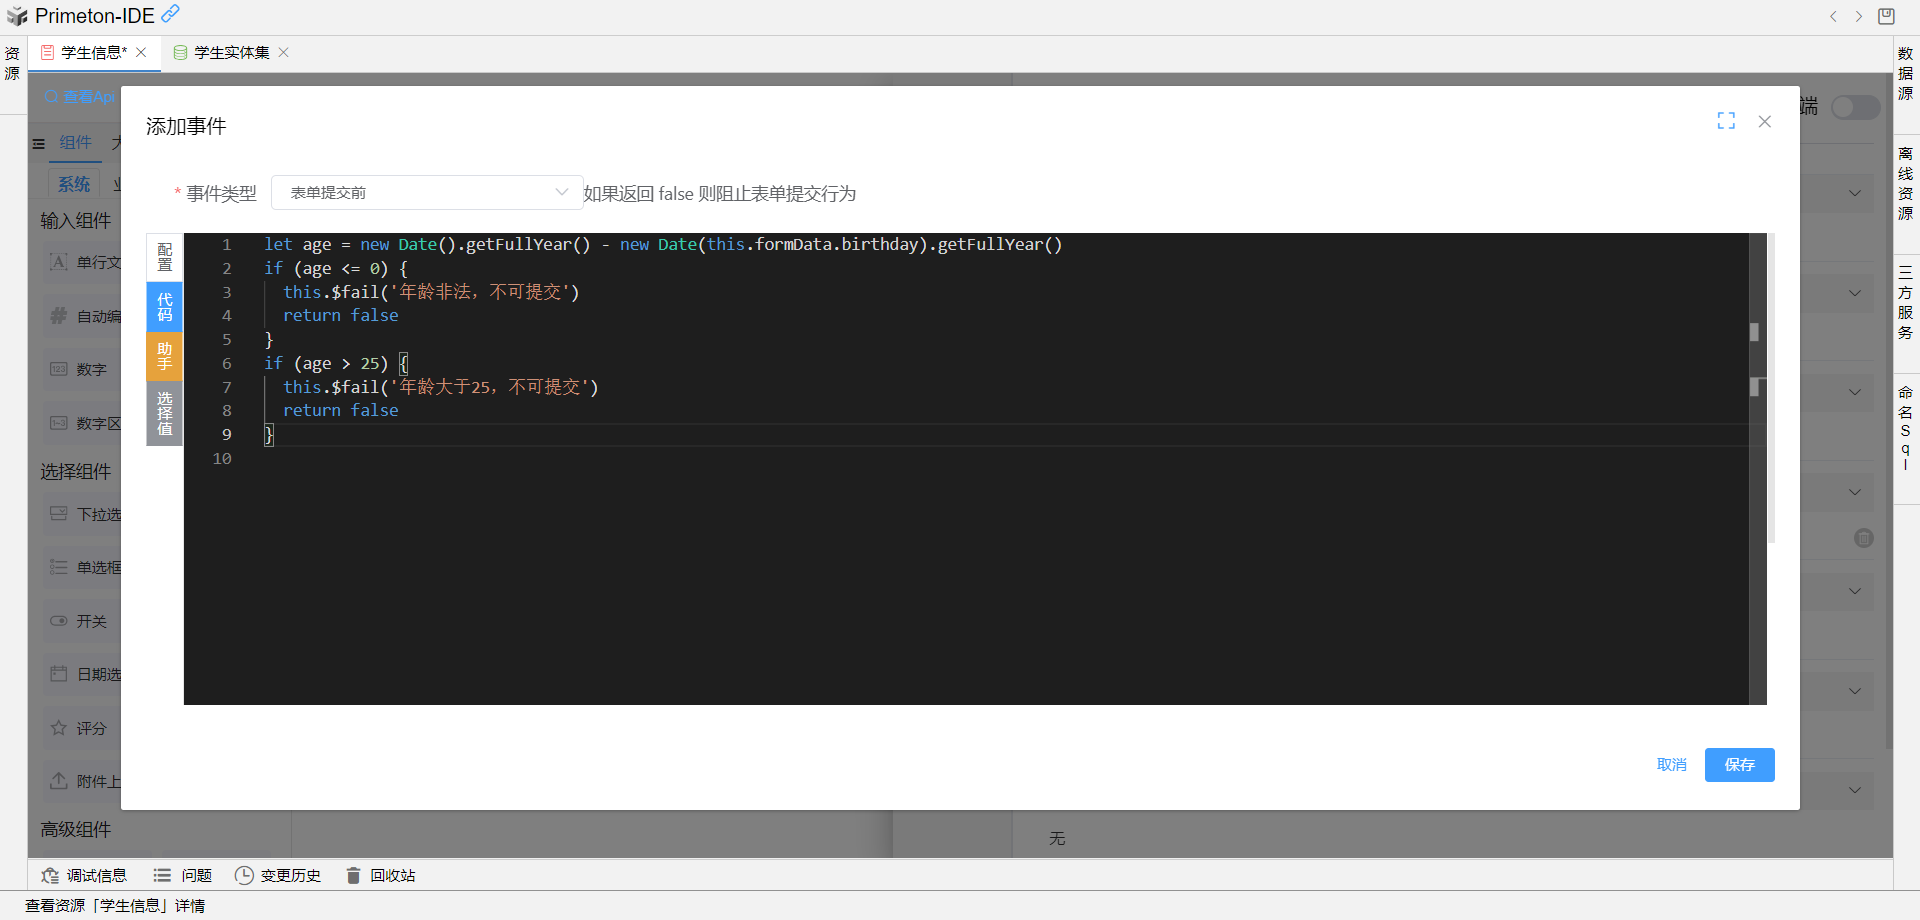Open the 变更历史 change history
1920x920 pixels.
pos(278,875)
